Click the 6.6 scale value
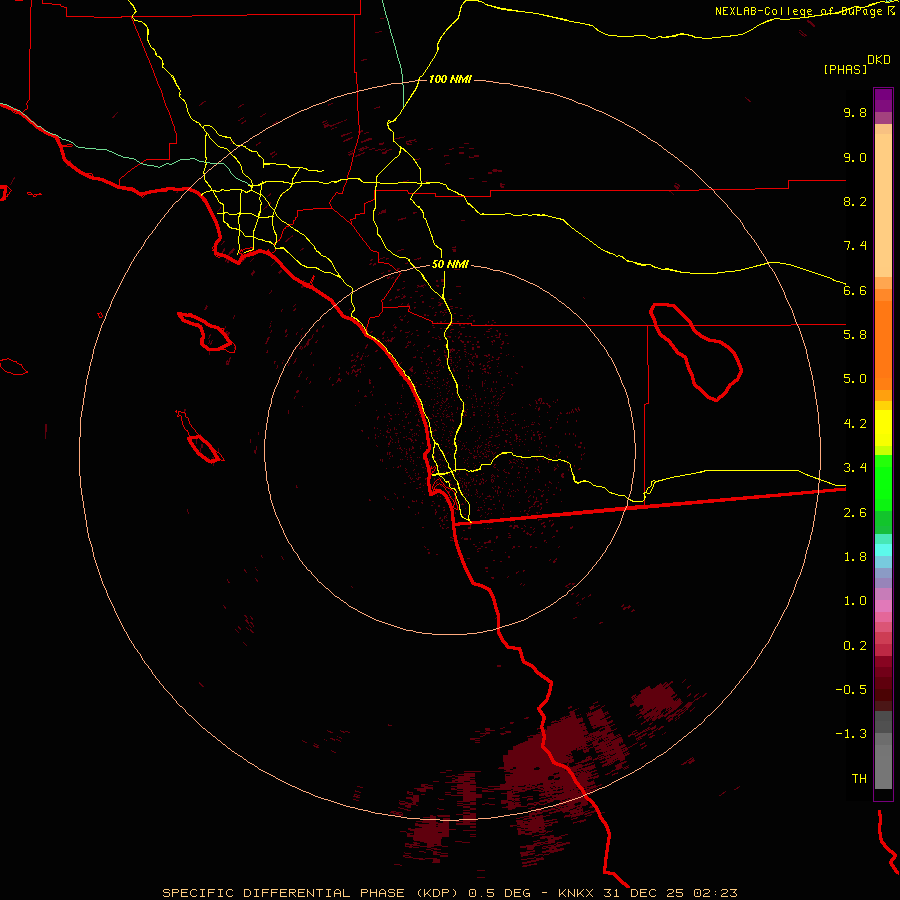900x900 pixels. point(855,290)
